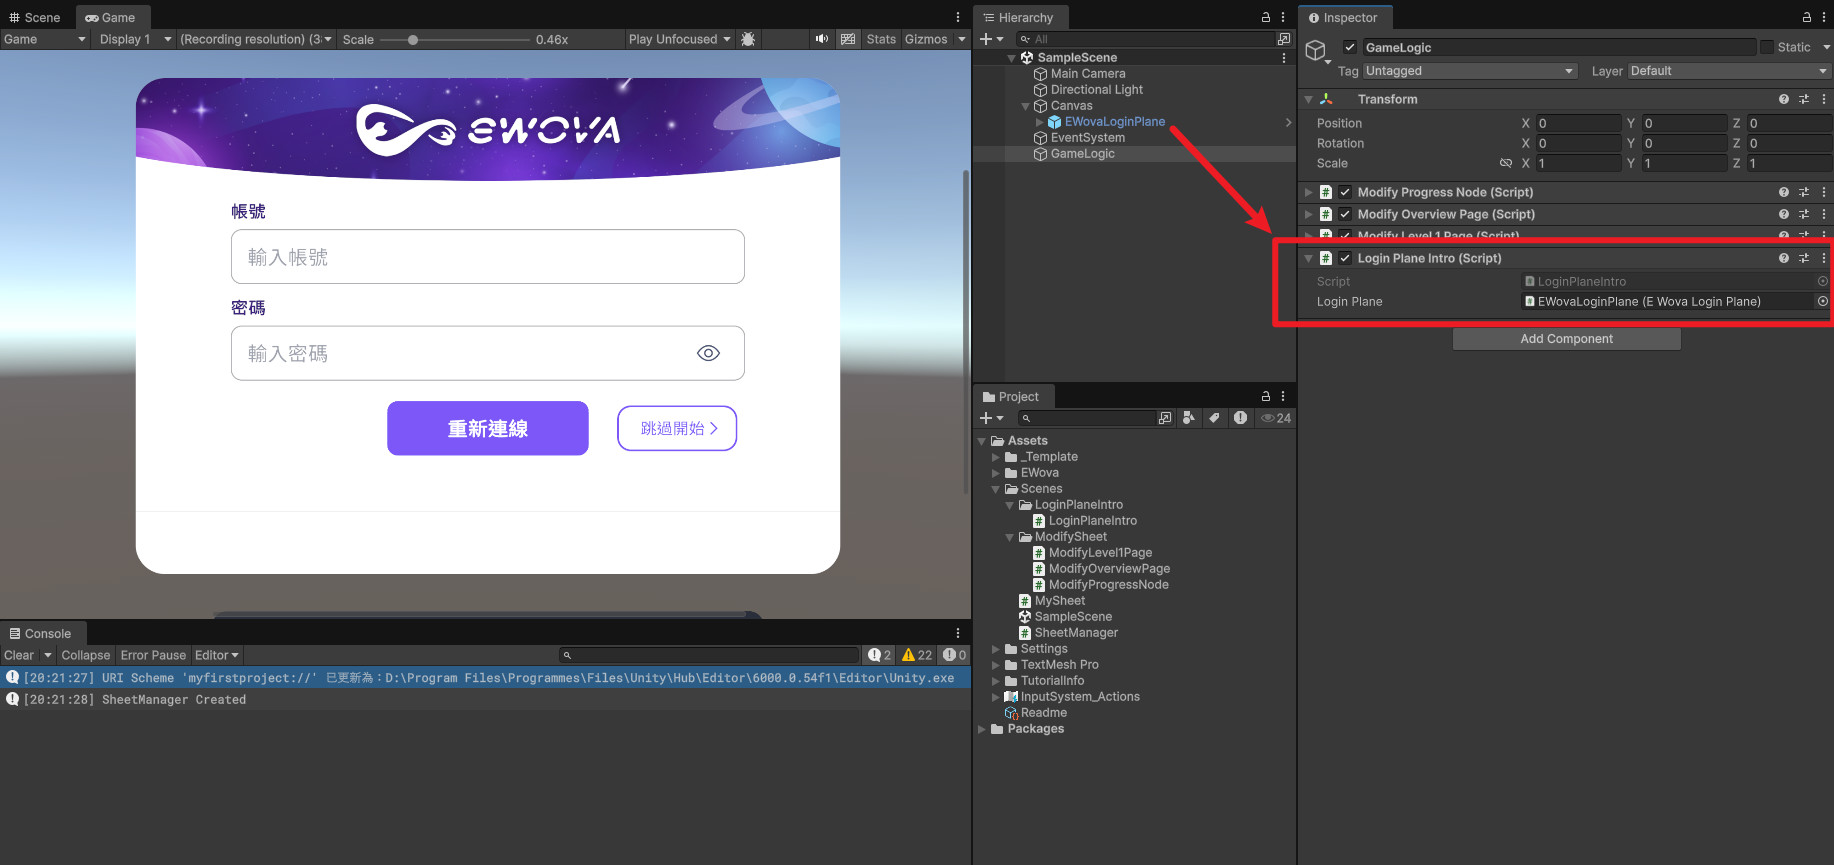Lock the Project panel with the padlock icon
This screenshot has width=1834, height=865.
click(x=1266, y=396)
